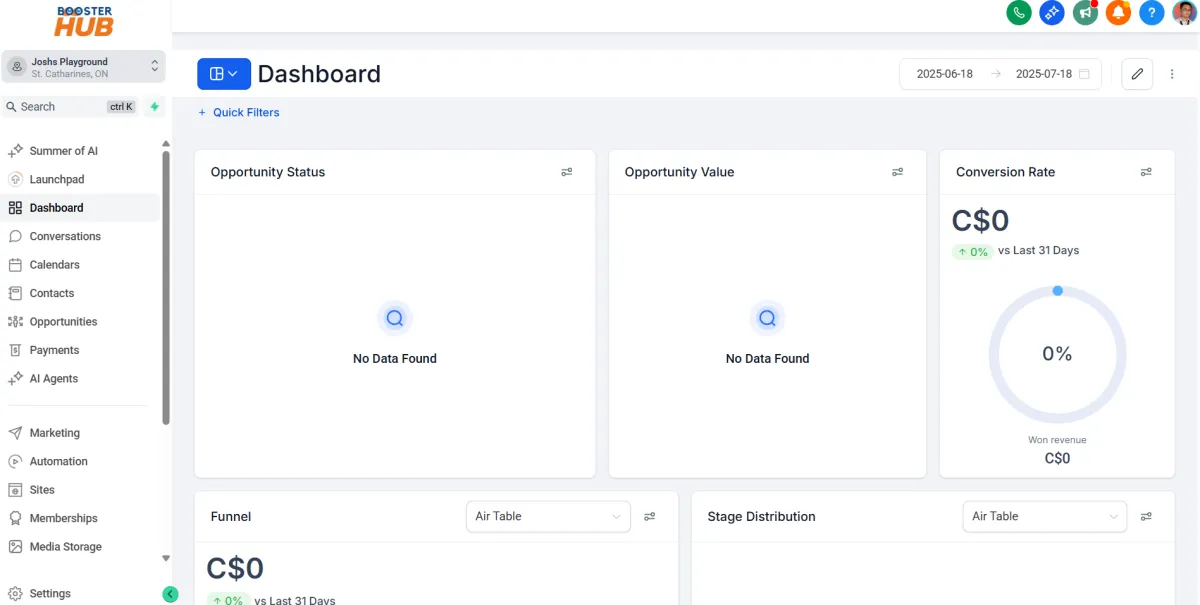Open the megaphone announcements icon

[x=1085, y=13]
